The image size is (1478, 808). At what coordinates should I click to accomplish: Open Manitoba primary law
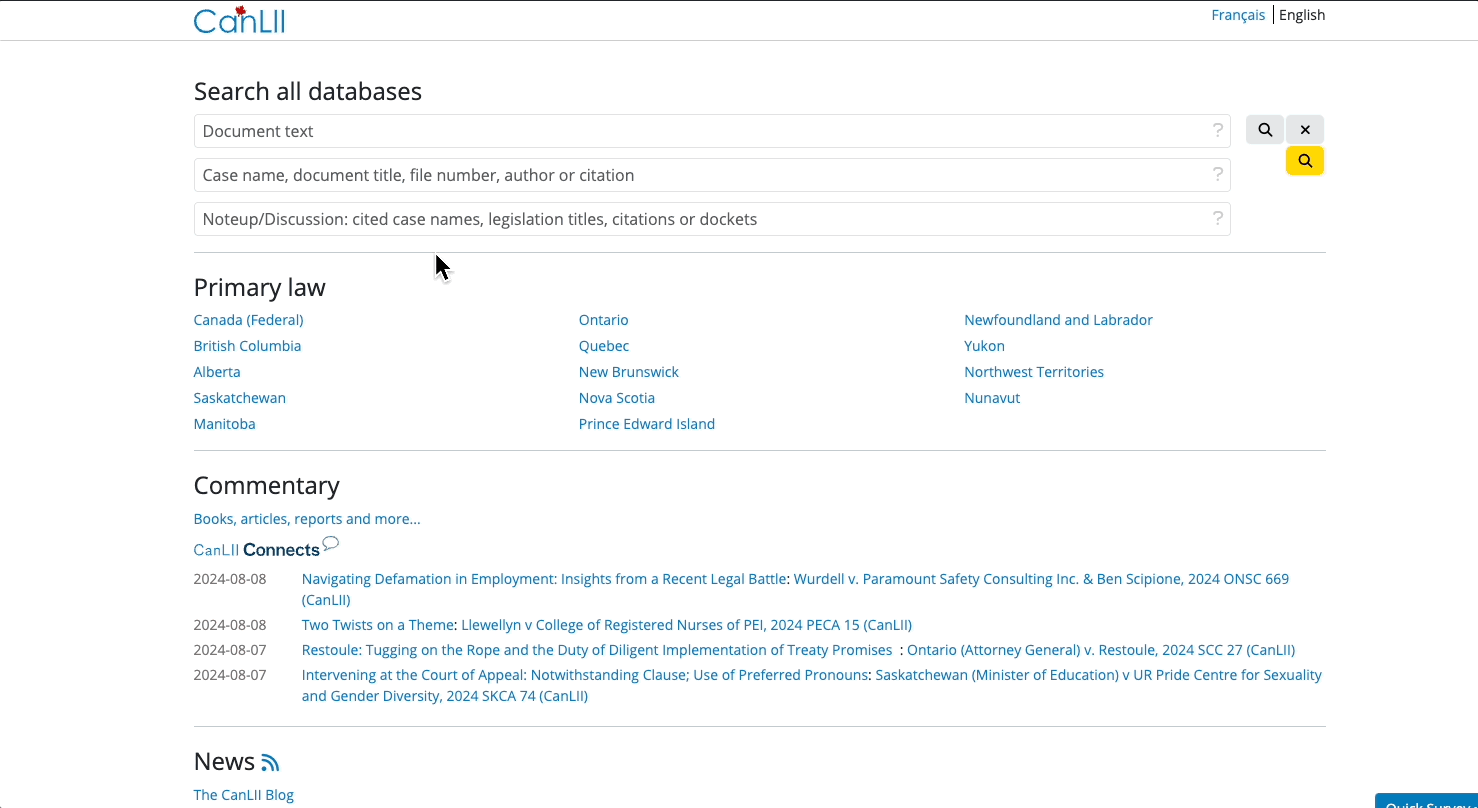(225, 424)
